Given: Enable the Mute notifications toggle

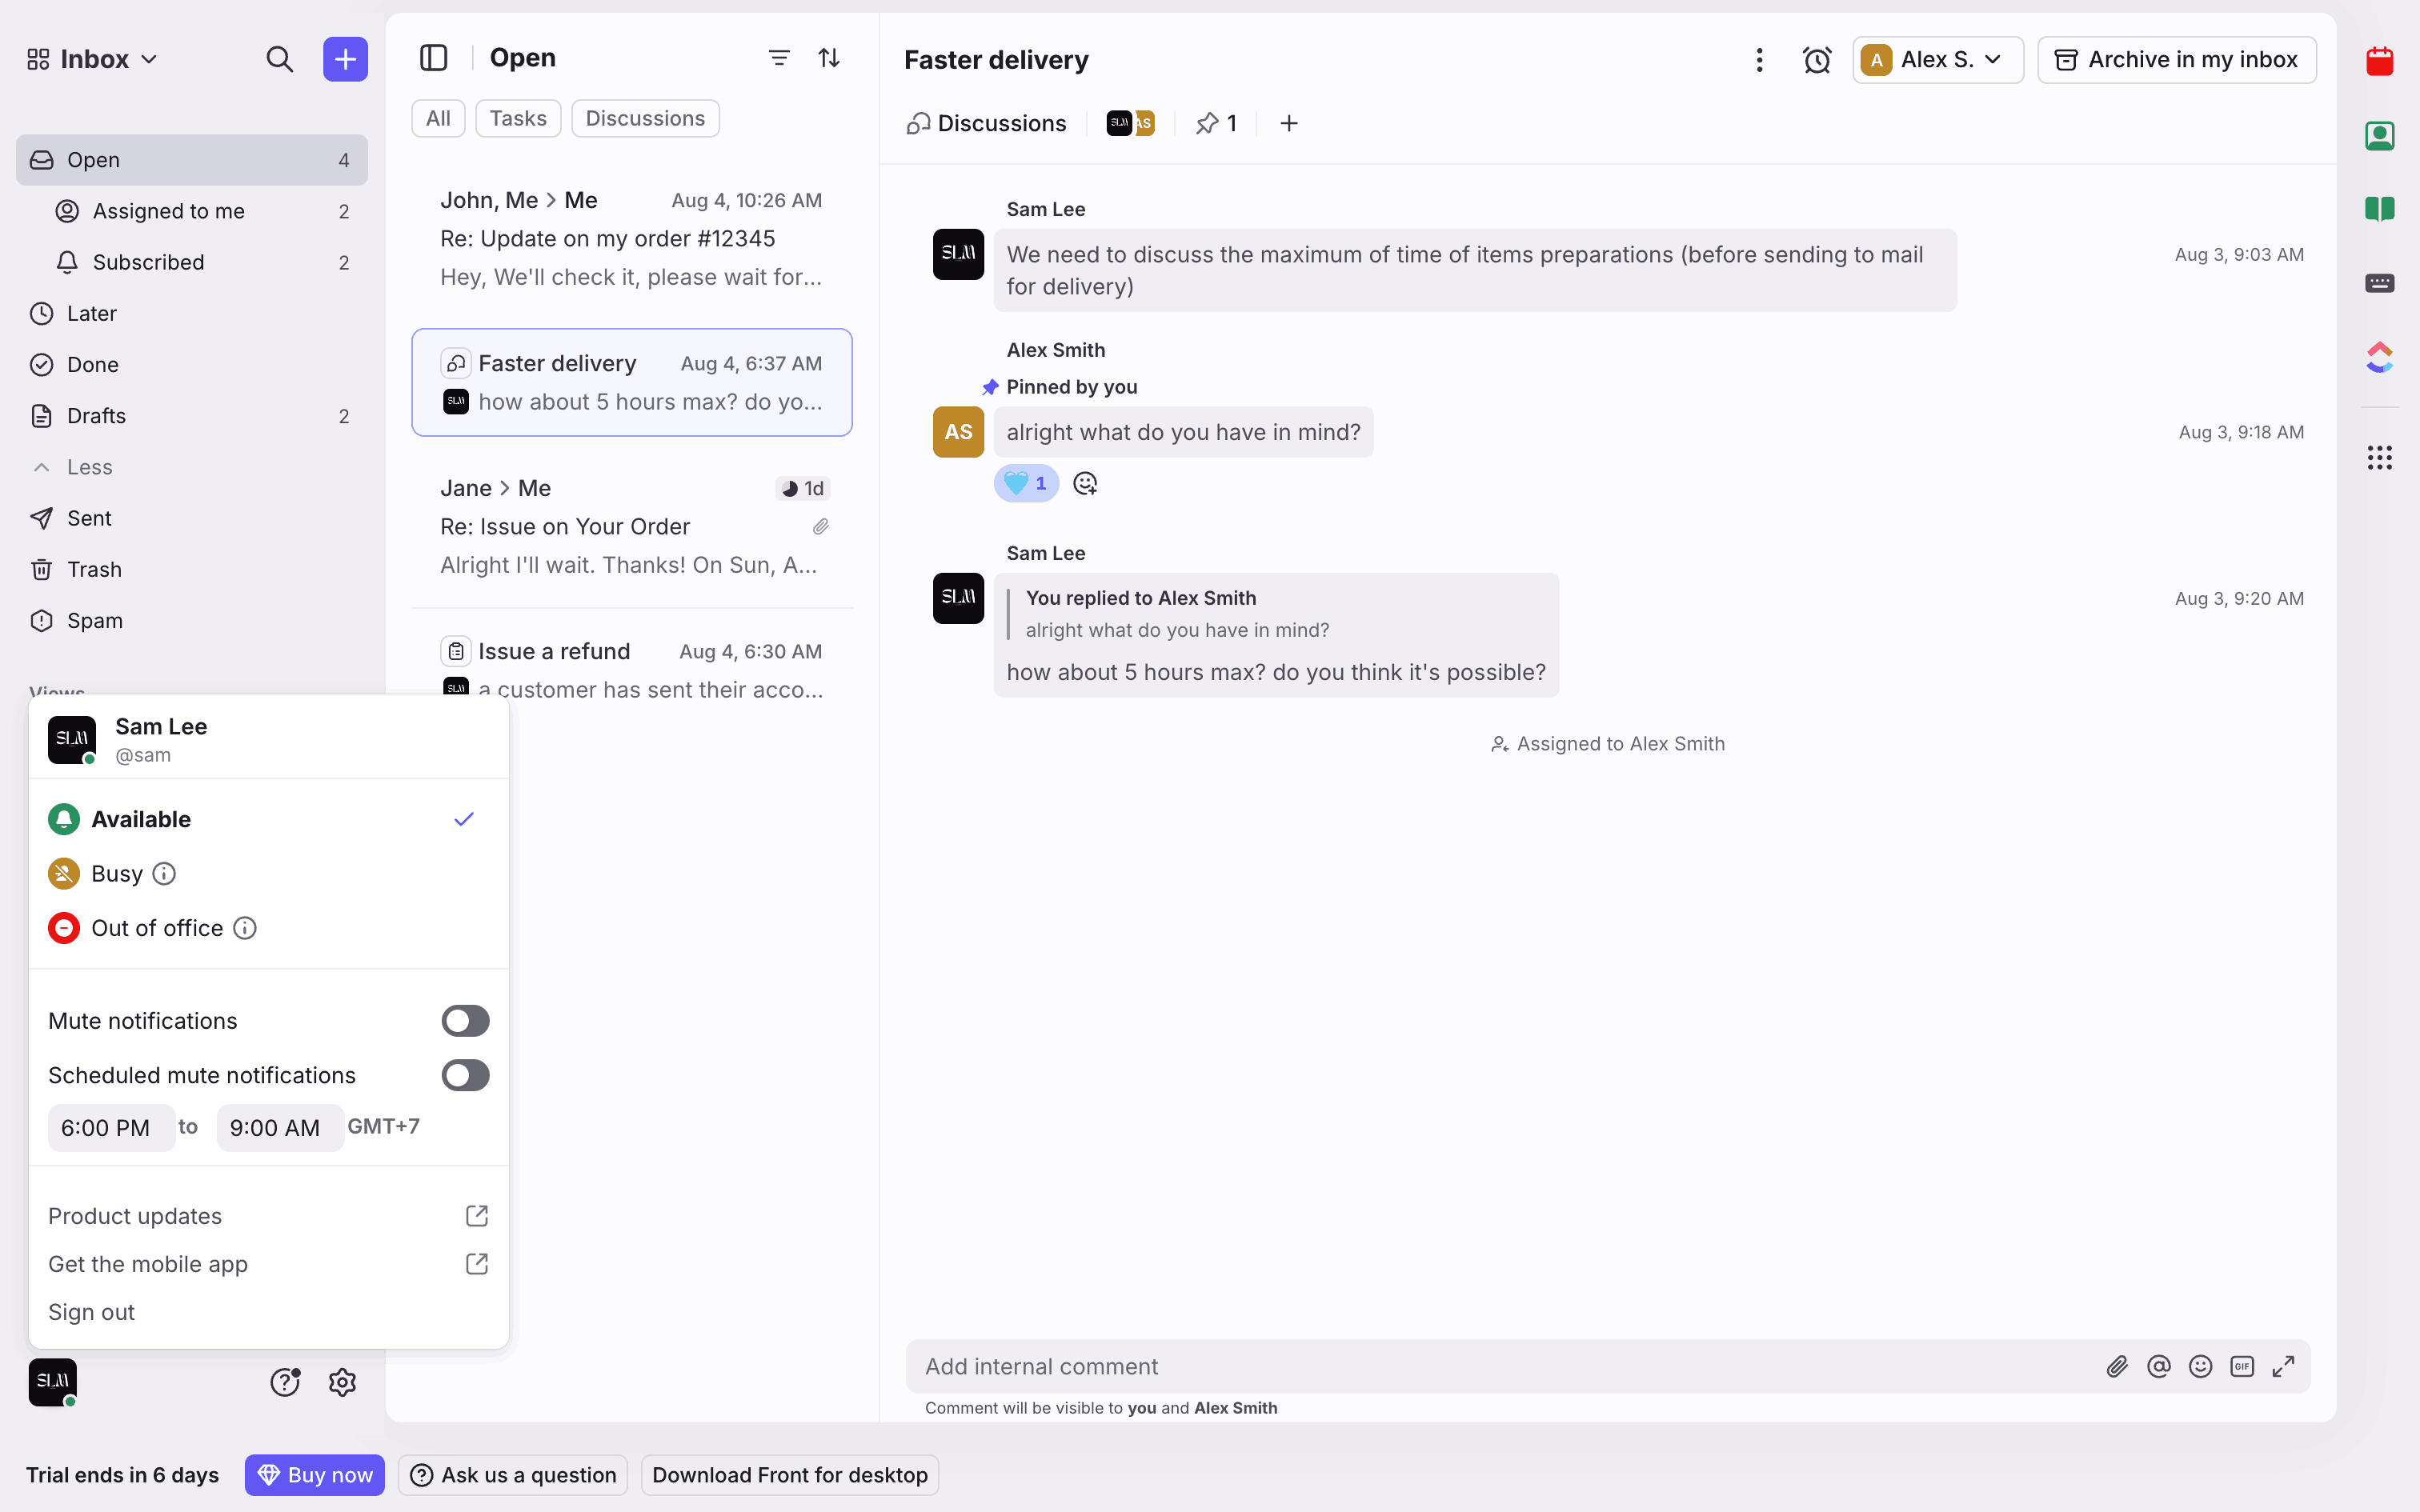Looking at the screenshot, I should (465, 1021).
